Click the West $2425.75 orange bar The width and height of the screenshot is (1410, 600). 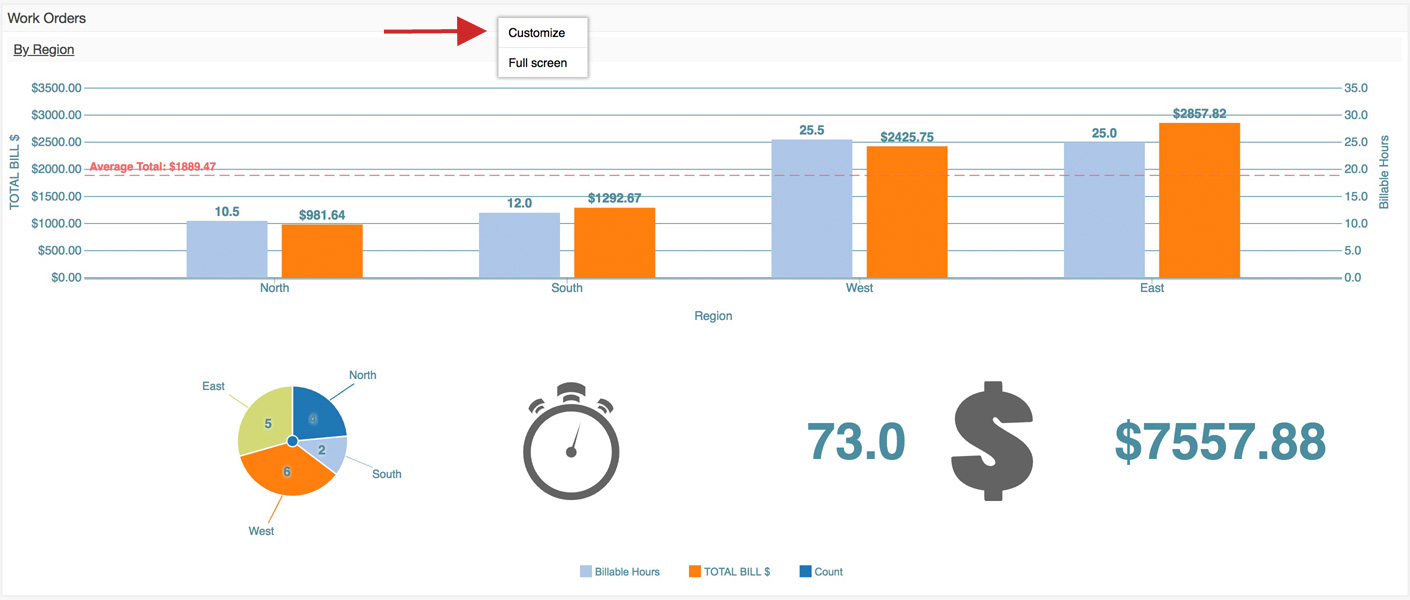coord(907,212)
